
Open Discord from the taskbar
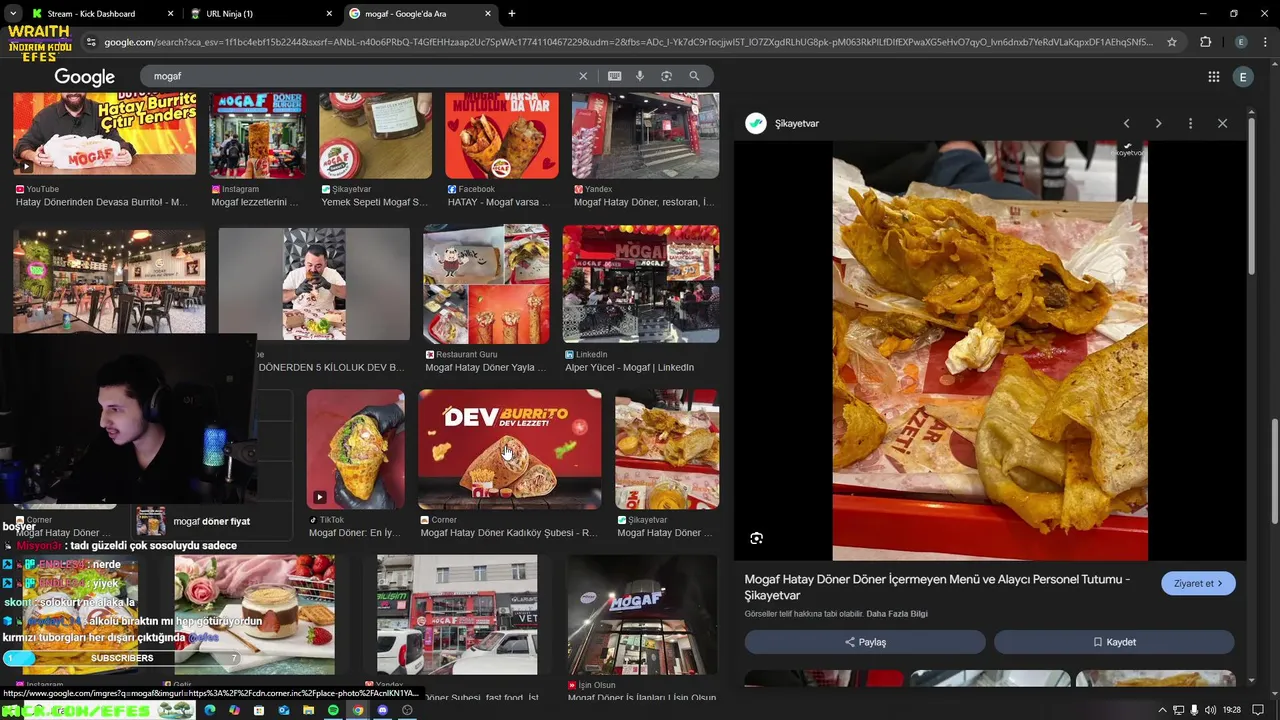382,710
